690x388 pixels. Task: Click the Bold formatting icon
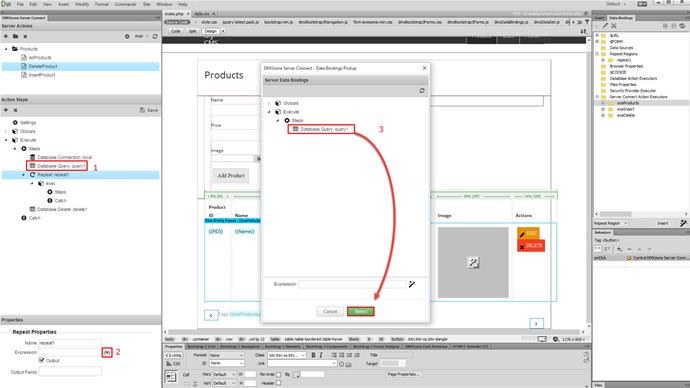313,355
